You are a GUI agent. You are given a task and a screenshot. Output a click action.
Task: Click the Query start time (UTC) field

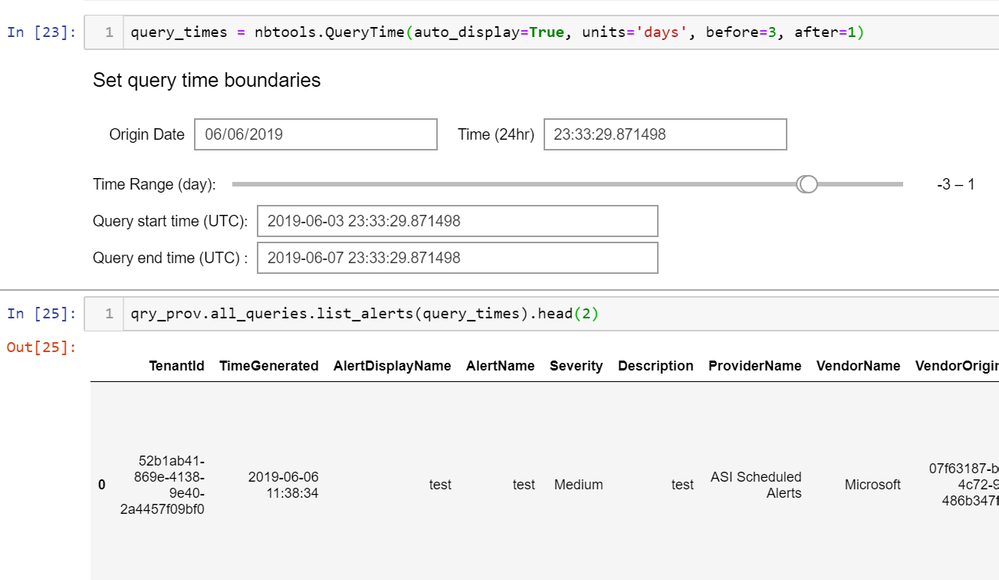(457, 221)
